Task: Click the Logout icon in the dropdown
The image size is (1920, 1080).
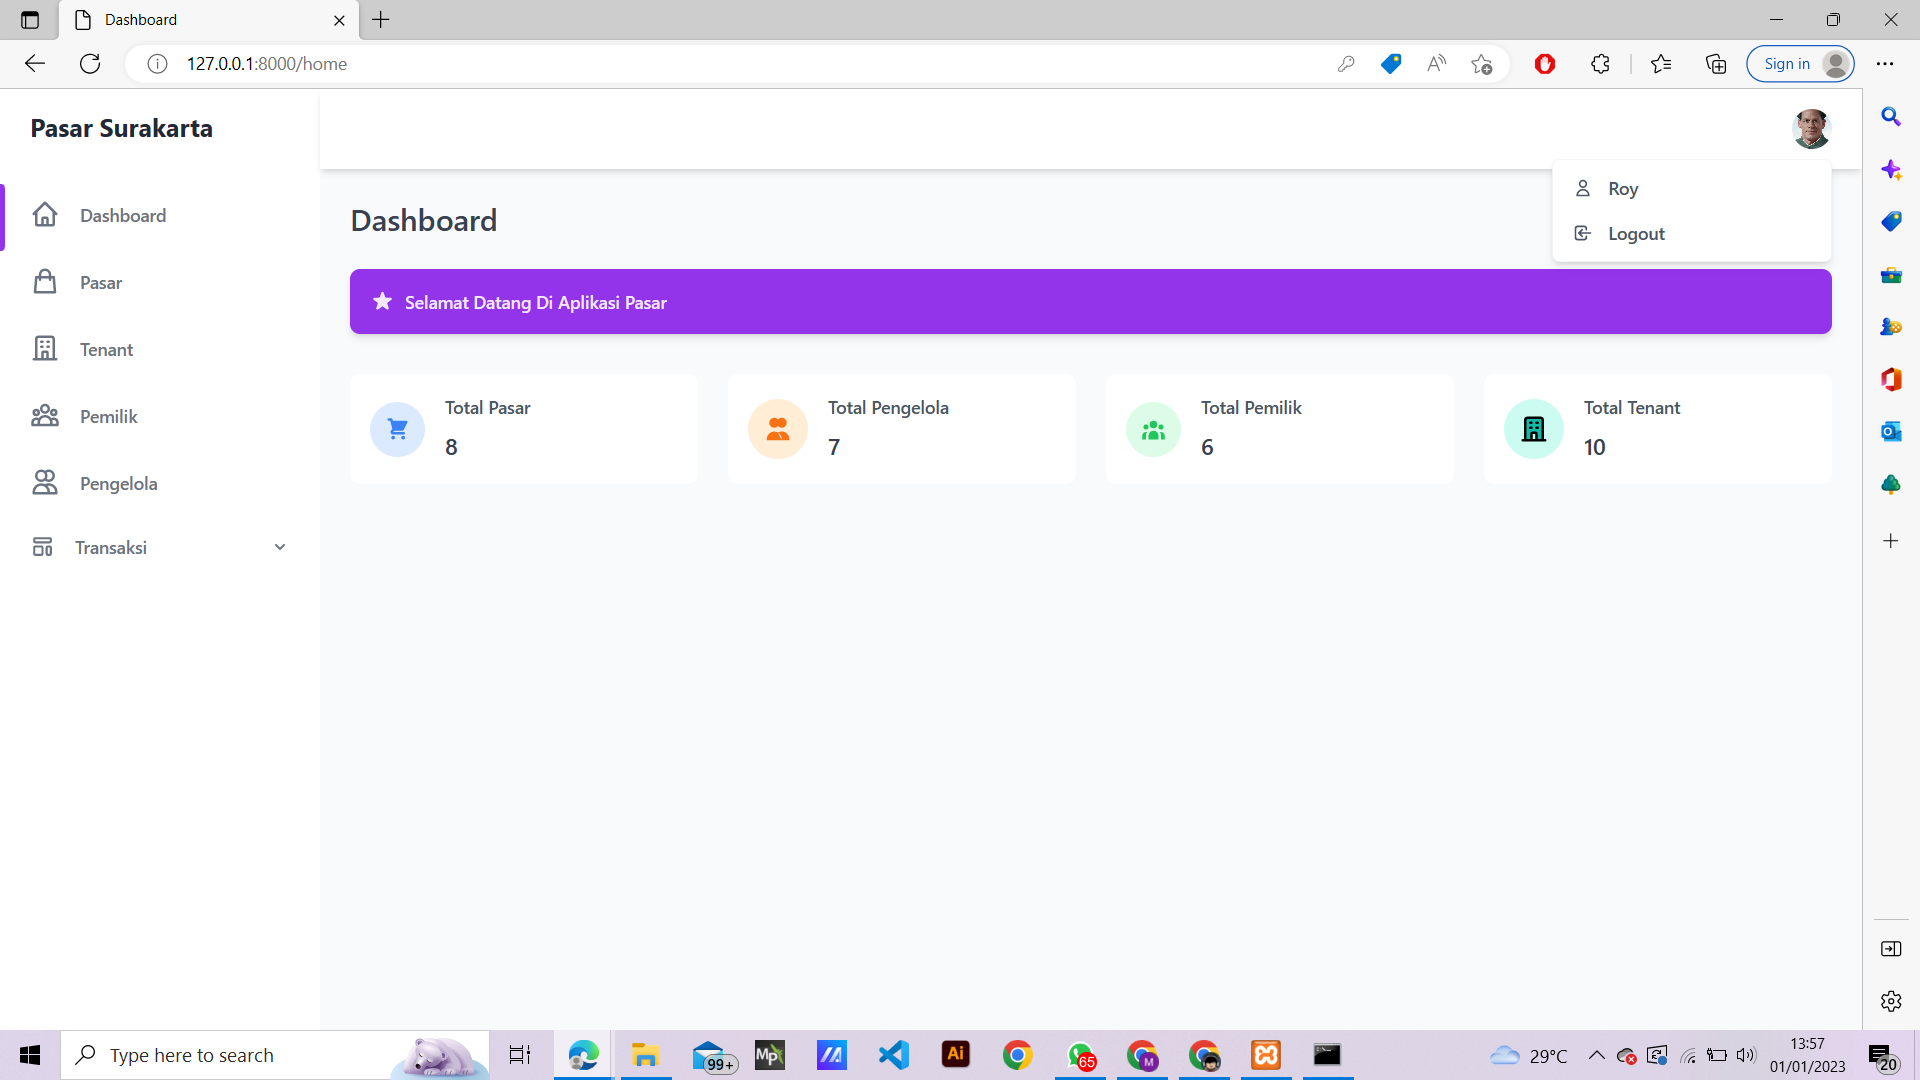Action: click(1582, 233)
